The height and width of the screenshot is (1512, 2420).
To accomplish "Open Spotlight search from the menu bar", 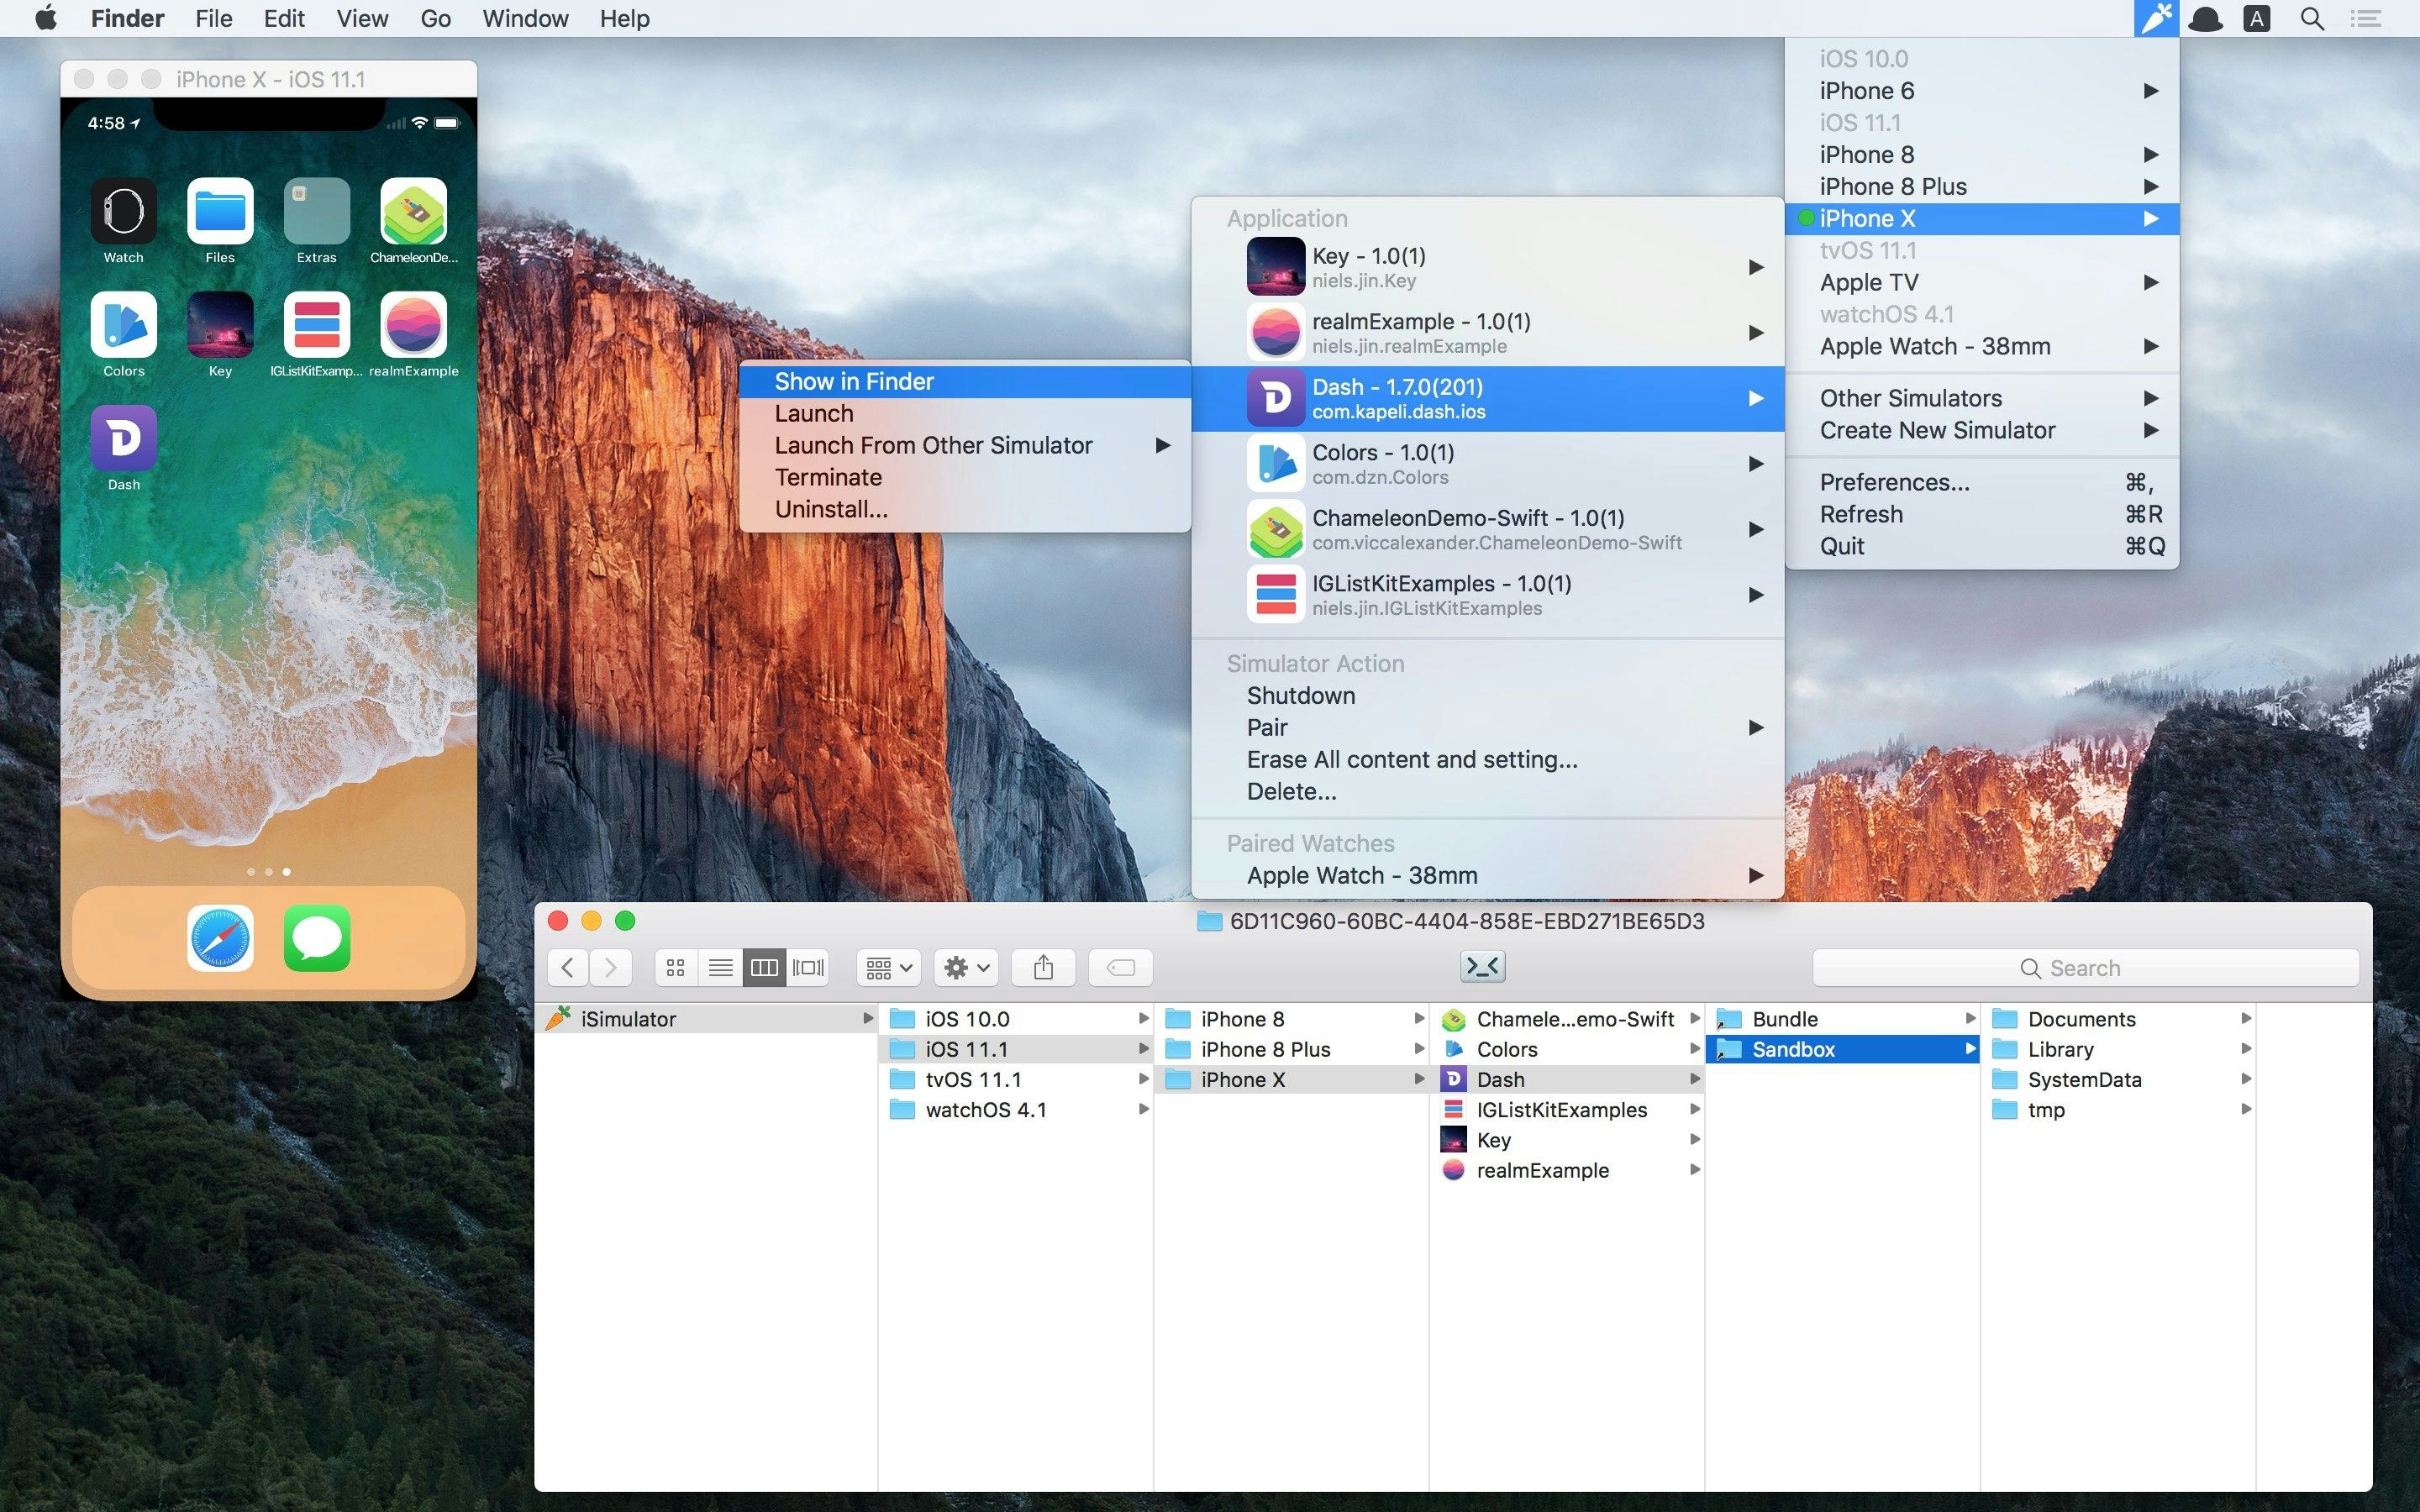I will pos(2311,18).
